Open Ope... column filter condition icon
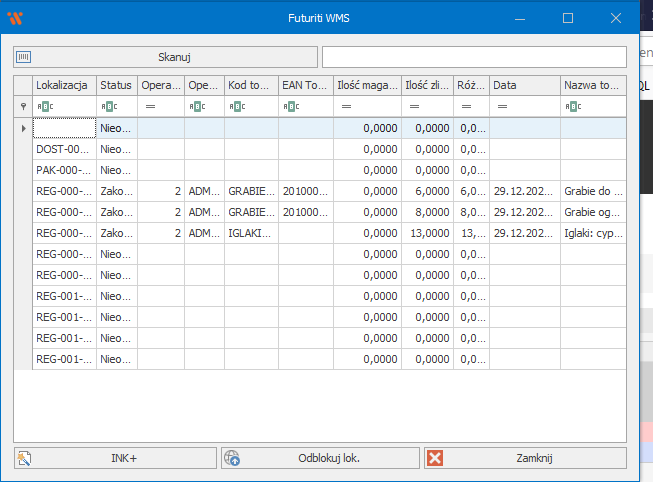This screenshot has height=482, width=653. coord(197,107)
